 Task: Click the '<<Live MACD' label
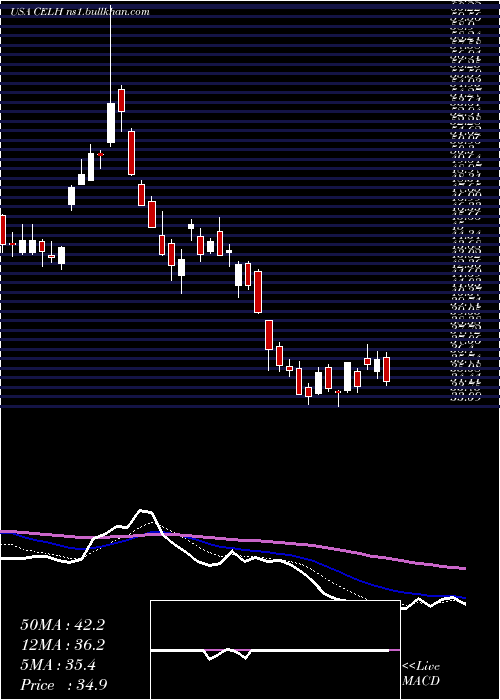tap(421, 674)
